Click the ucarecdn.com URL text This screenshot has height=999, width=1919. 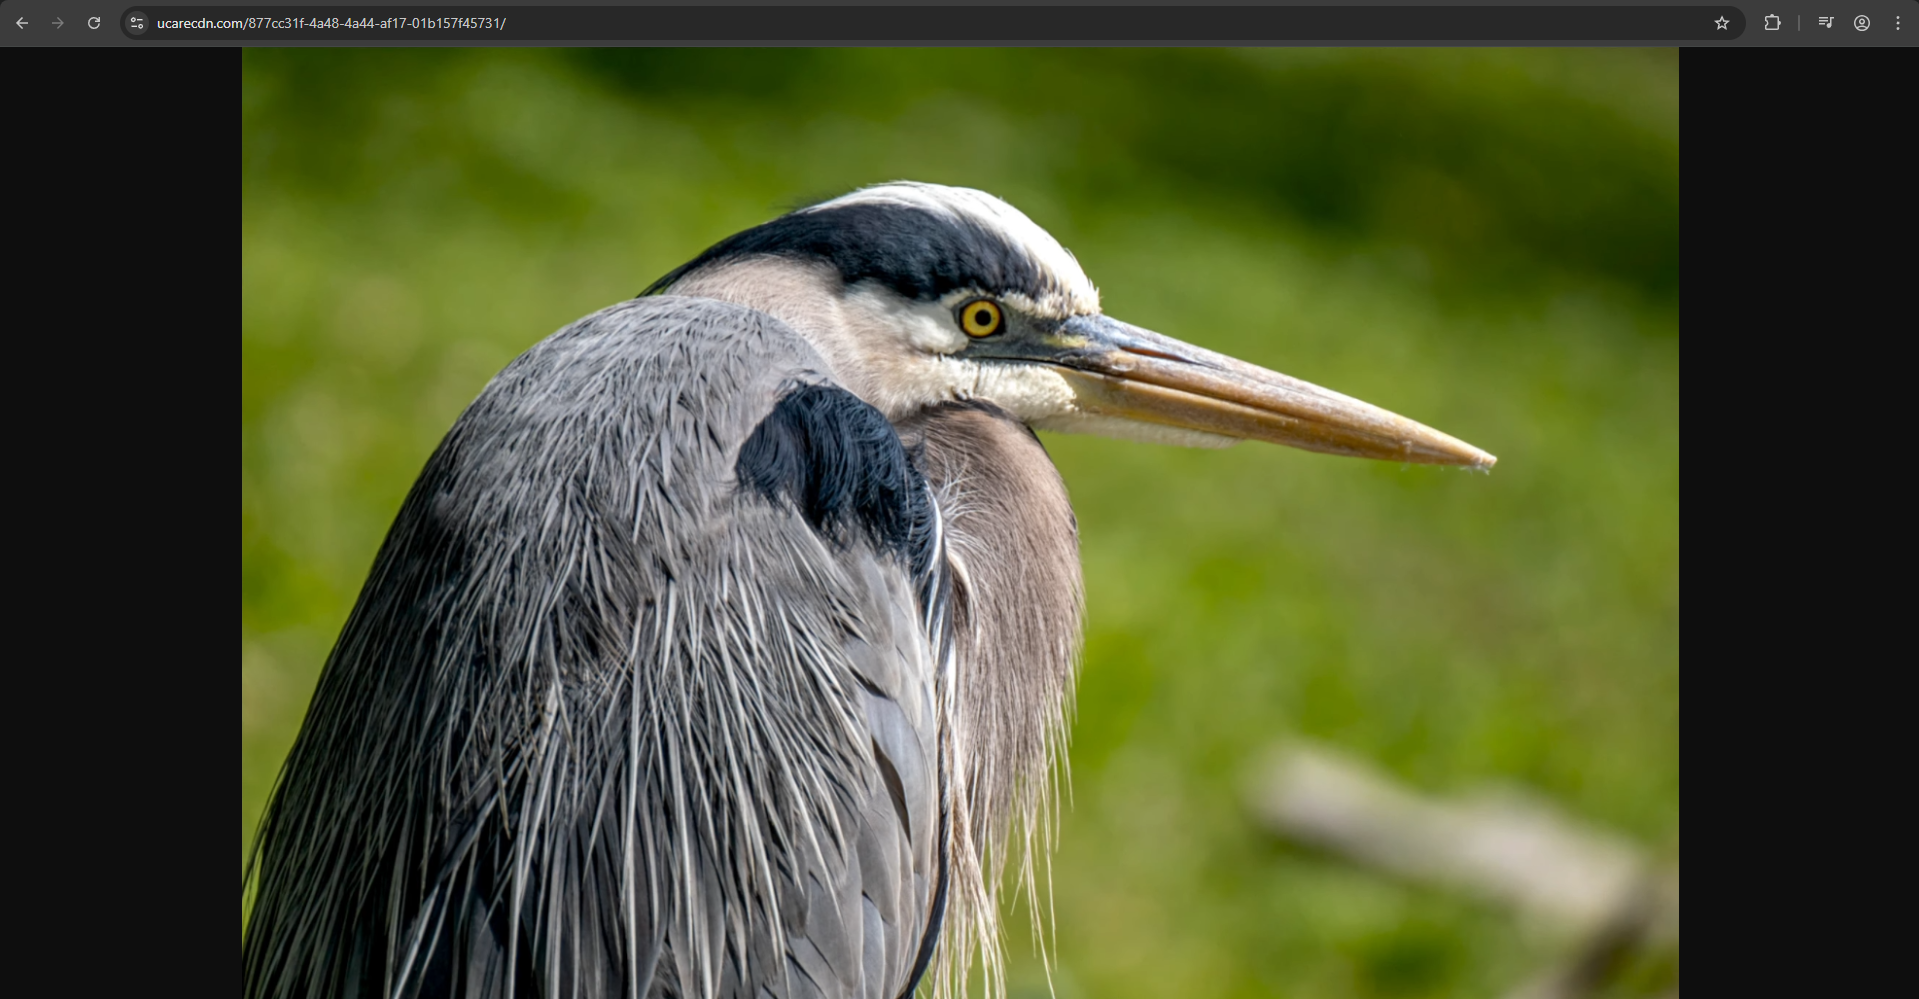click(330, 23)
